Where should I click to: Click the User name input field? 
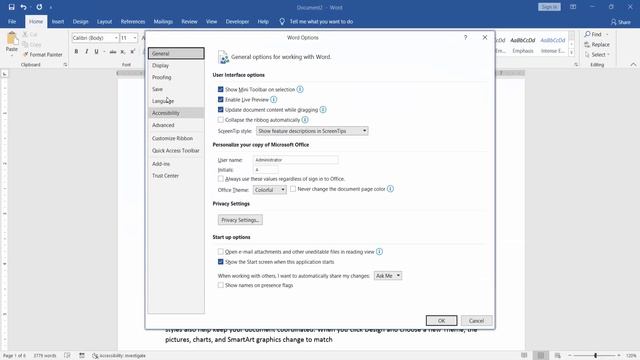pyautogui.click(x=296, y=160)
